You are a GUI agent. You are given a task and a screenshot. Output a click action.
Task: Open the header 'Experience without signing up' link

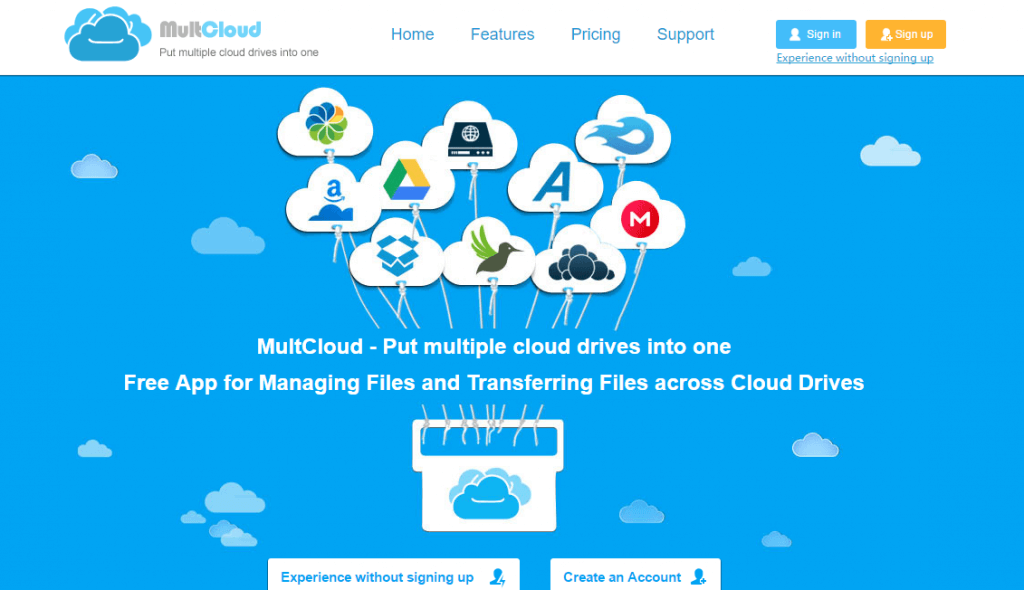(855, 58)
